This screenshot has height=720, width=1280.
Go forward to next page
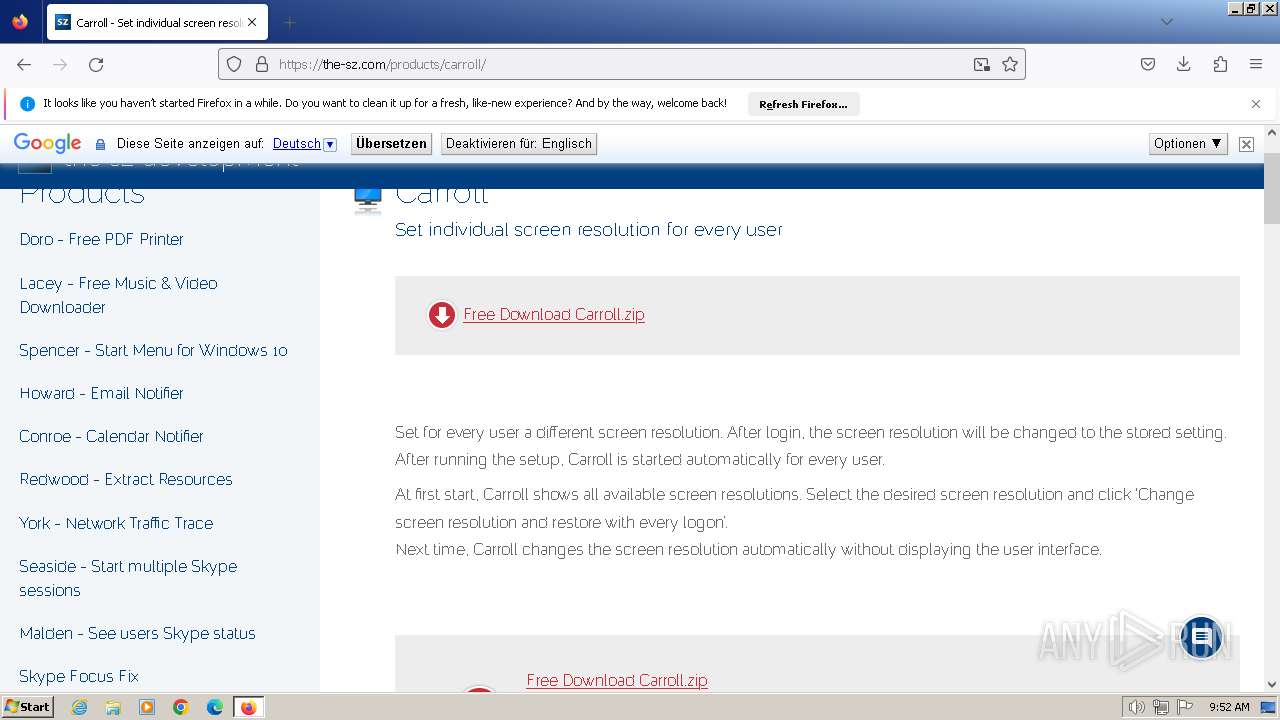coord(60,64)
